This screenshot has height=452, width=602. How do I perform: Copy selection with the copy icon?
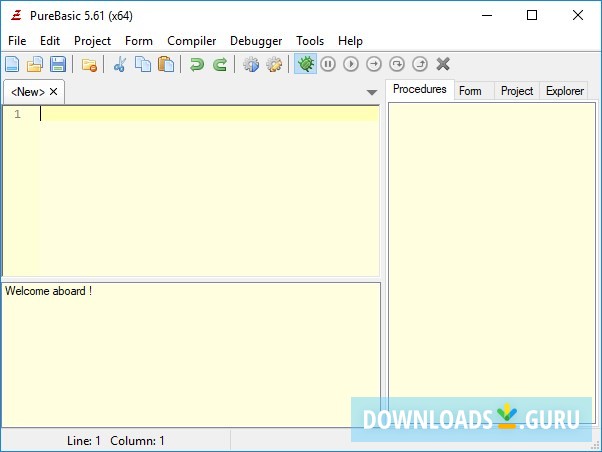(143, 64)
